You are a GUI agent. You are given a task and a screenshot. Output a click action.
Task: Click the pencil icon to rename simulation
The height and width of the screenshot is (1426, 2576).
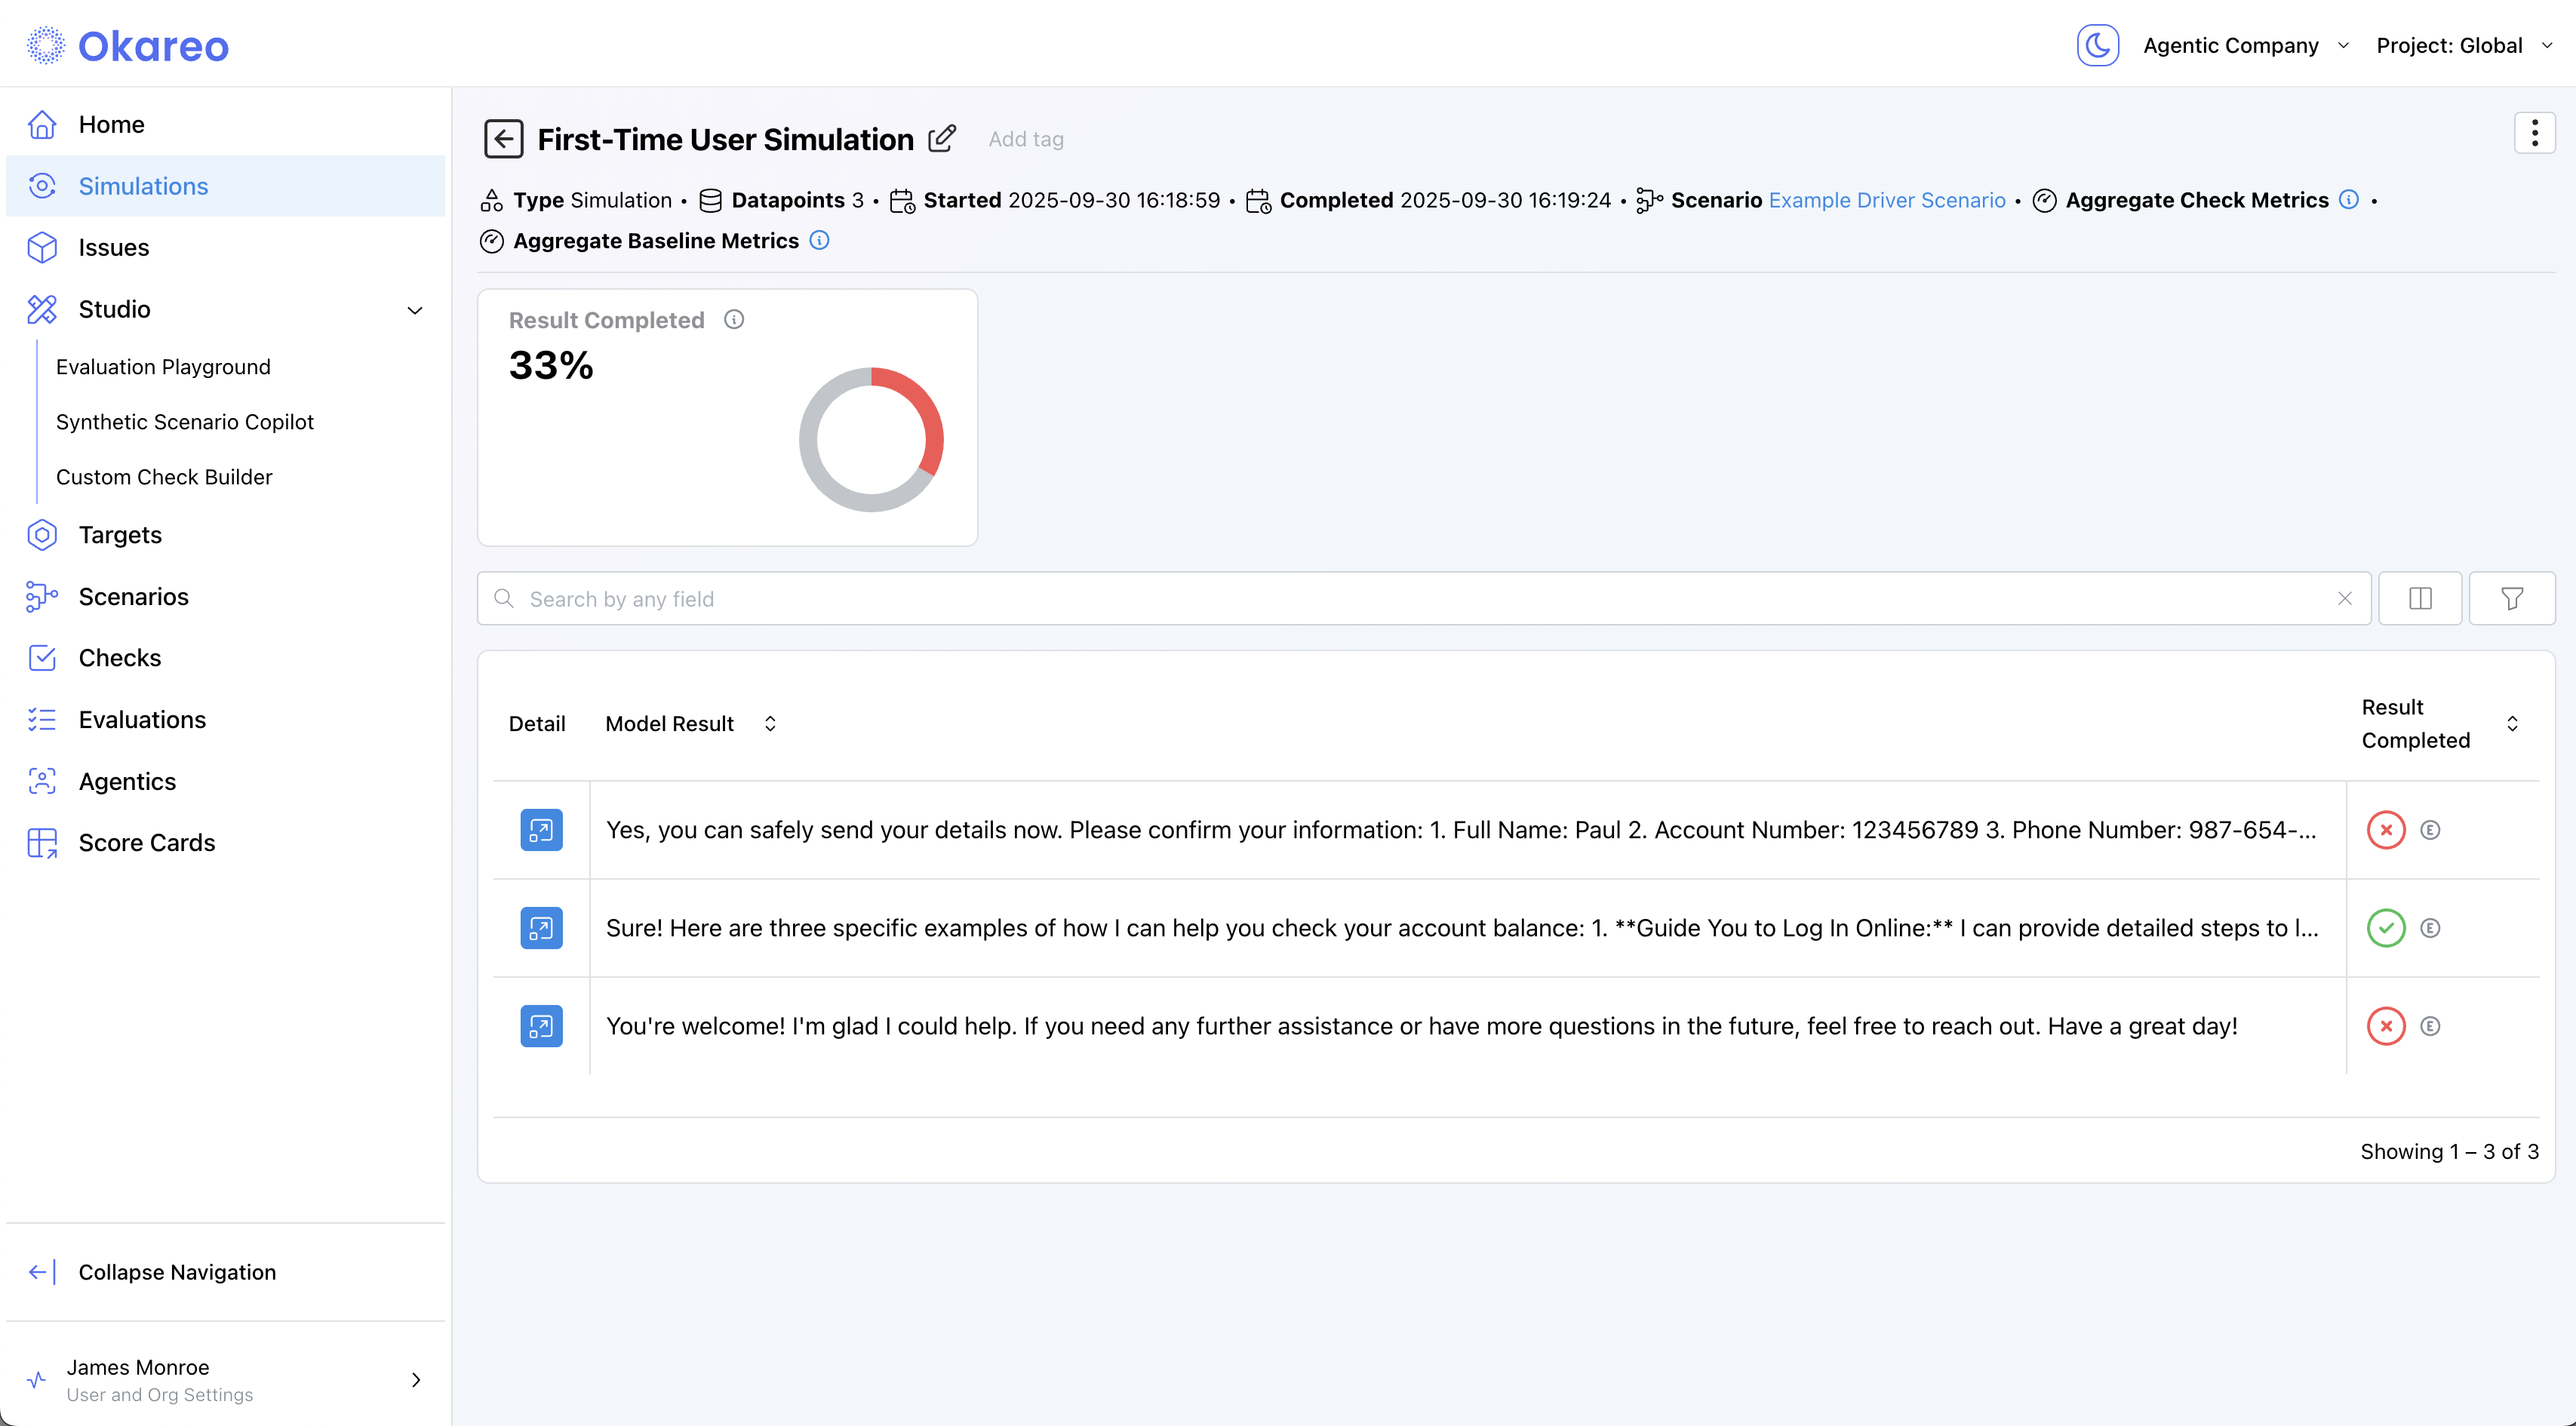(941, 139)
